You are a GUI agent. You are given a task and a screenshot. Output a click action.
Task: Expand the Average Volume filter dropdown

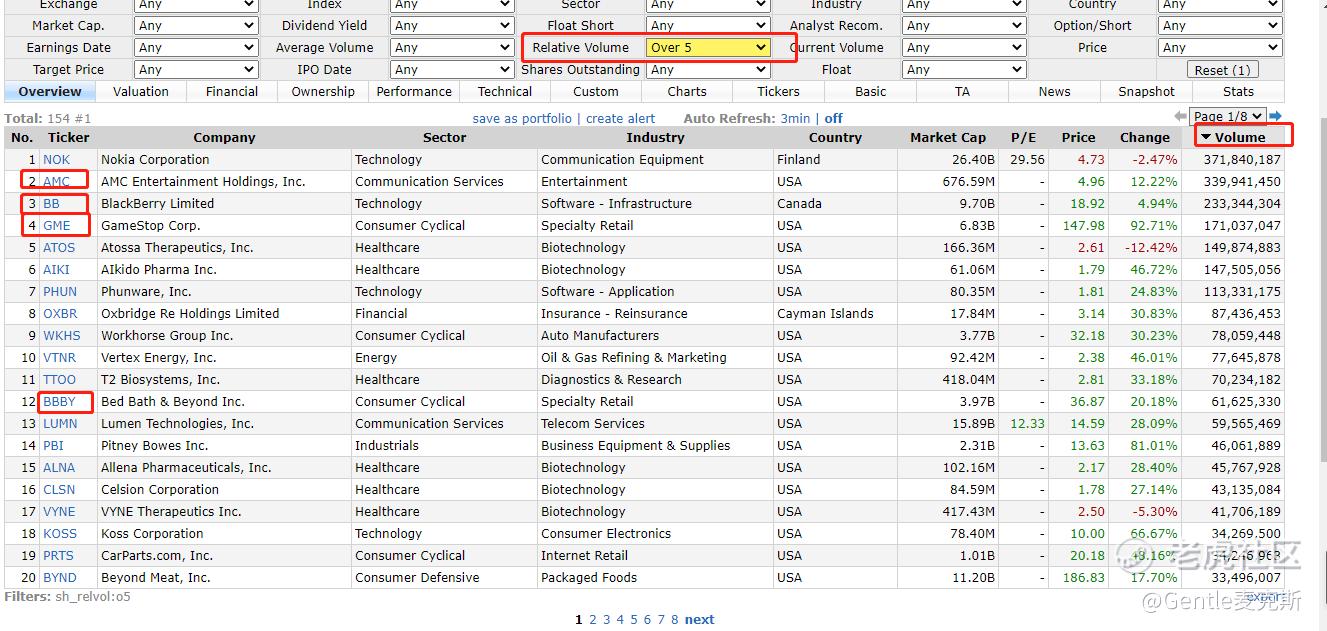coord(452,47)
